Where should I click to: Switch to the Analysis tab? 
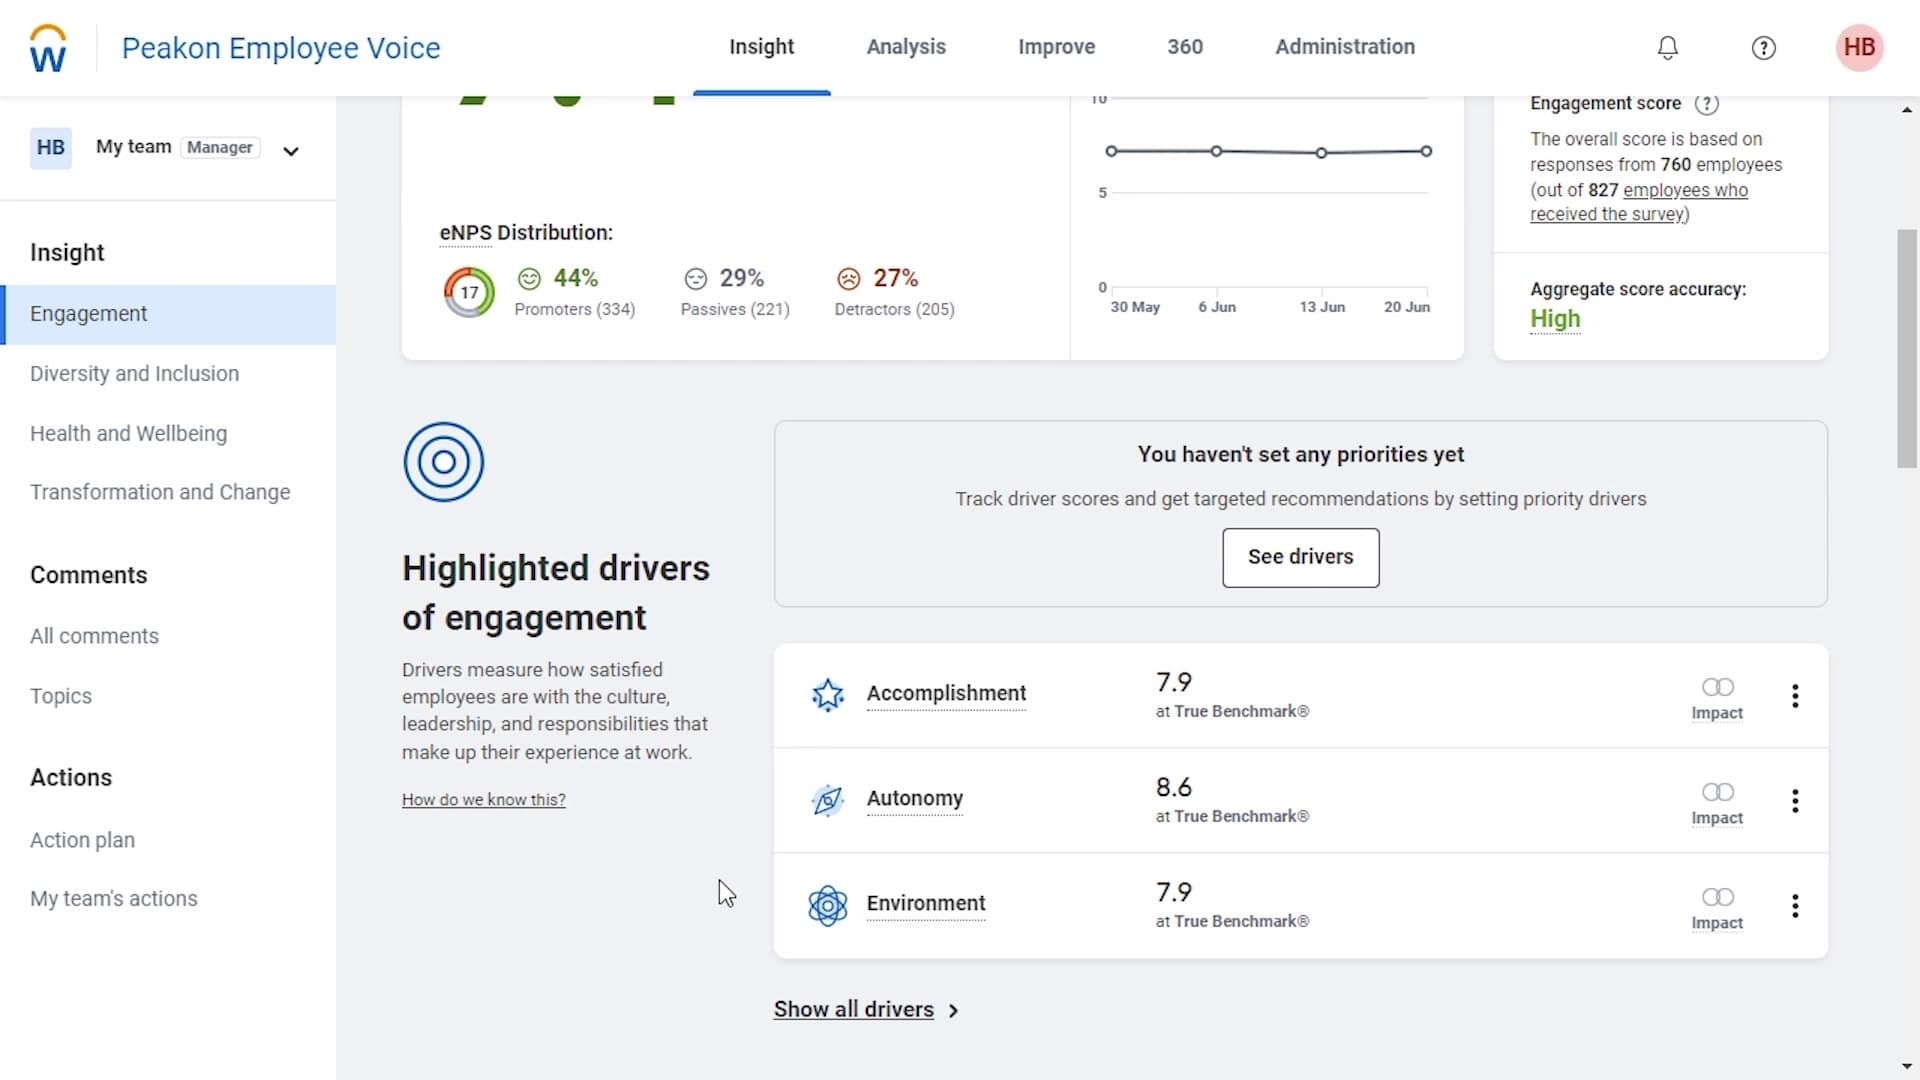(905, 47)
